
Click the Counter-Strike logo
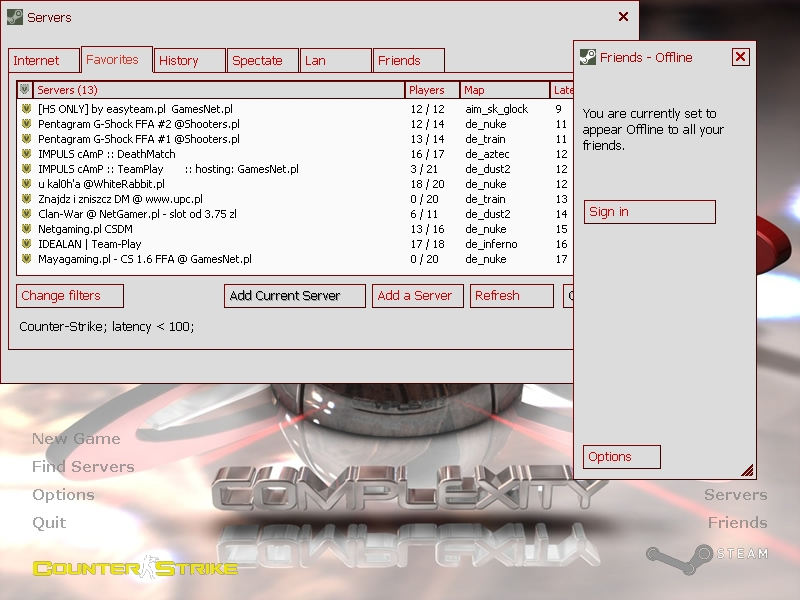click(x=135, y=568)
